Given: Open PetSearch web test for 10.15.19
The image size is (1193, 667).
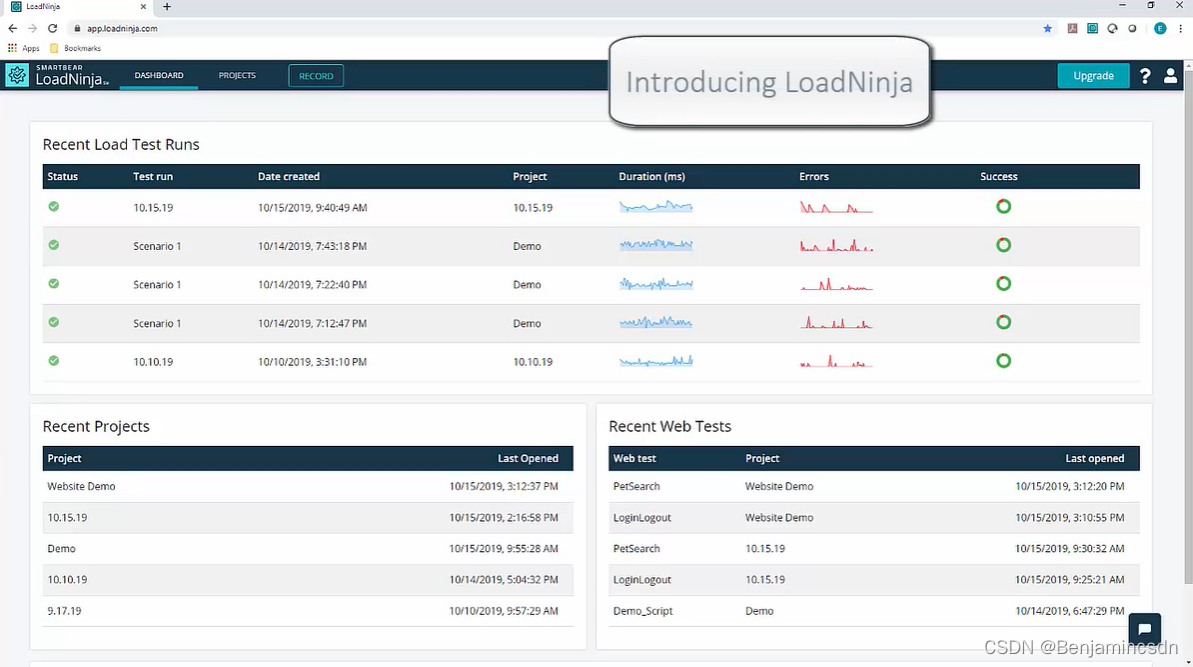Looking at the screenshot, I should (636, 548).
